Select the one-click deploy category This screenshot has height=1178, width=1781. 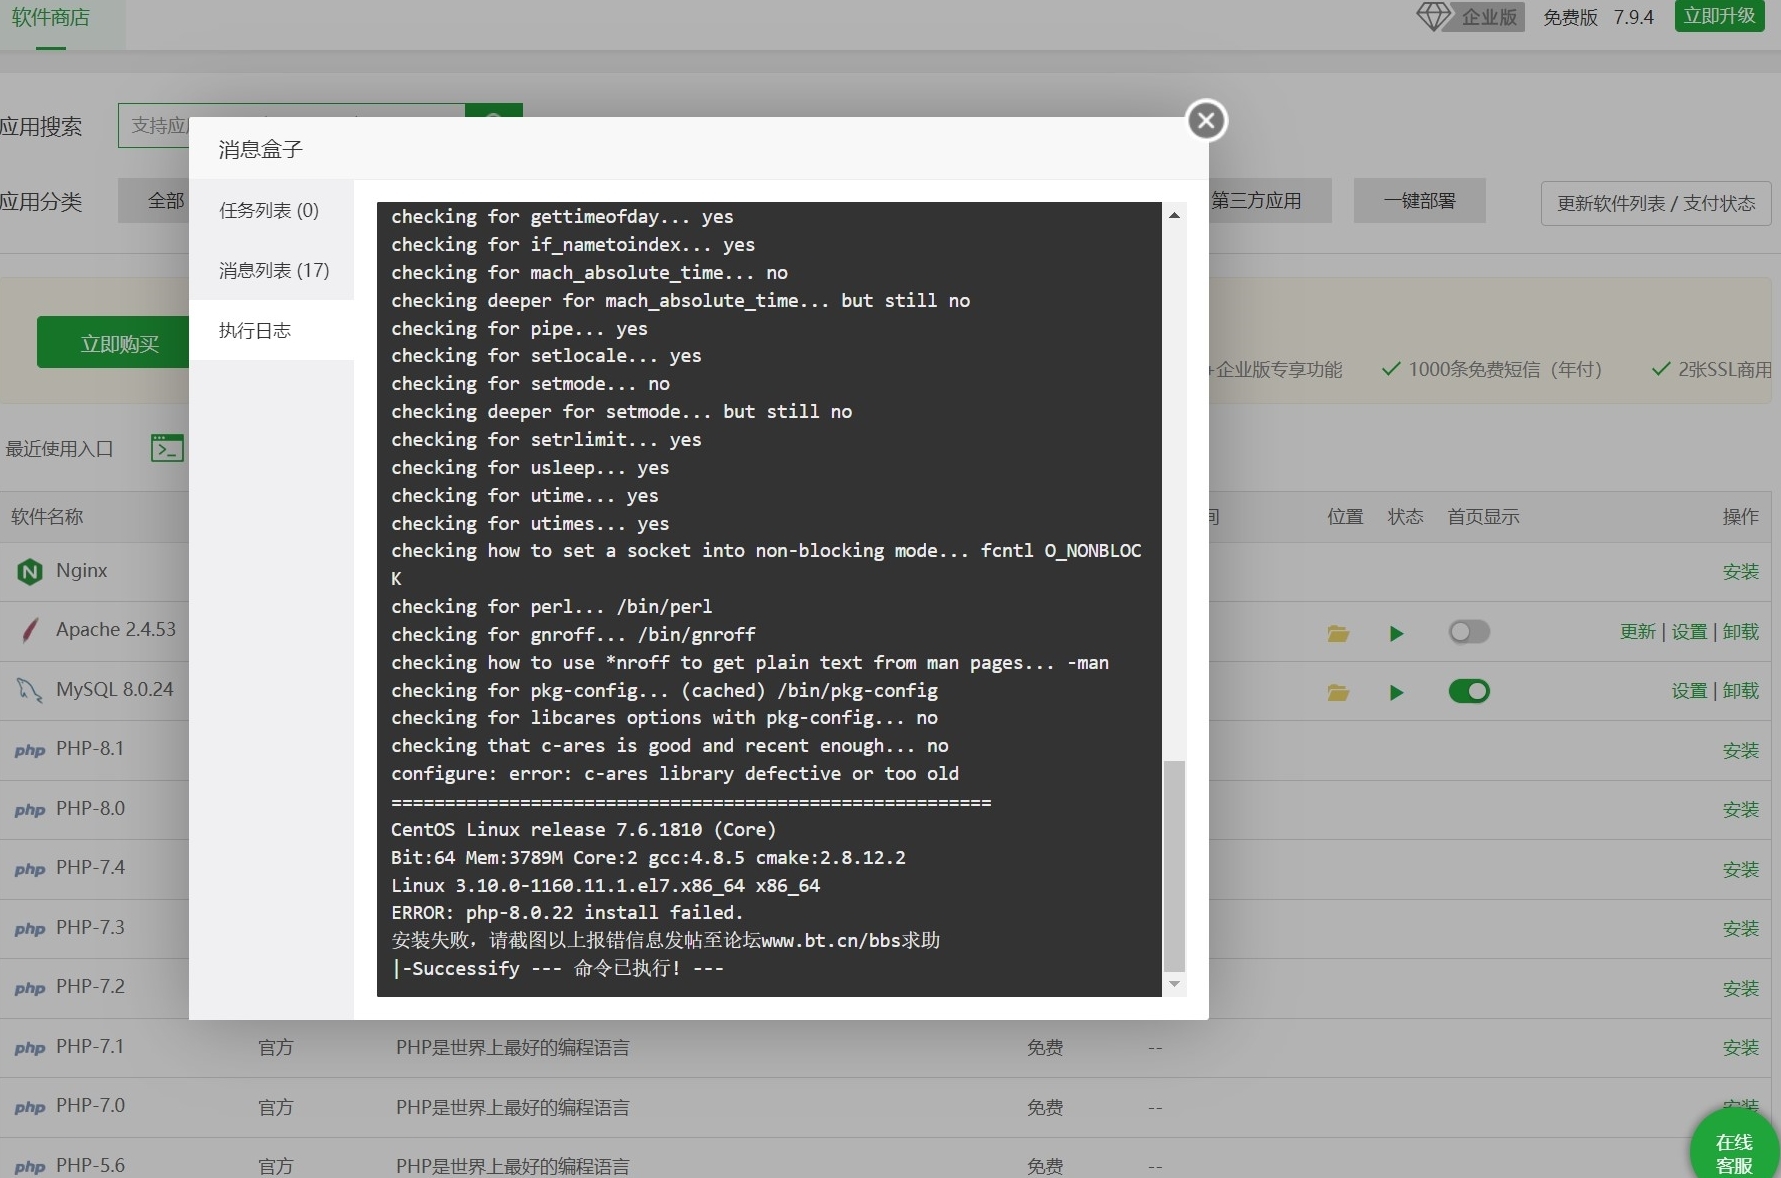(x=1419, y=201)
